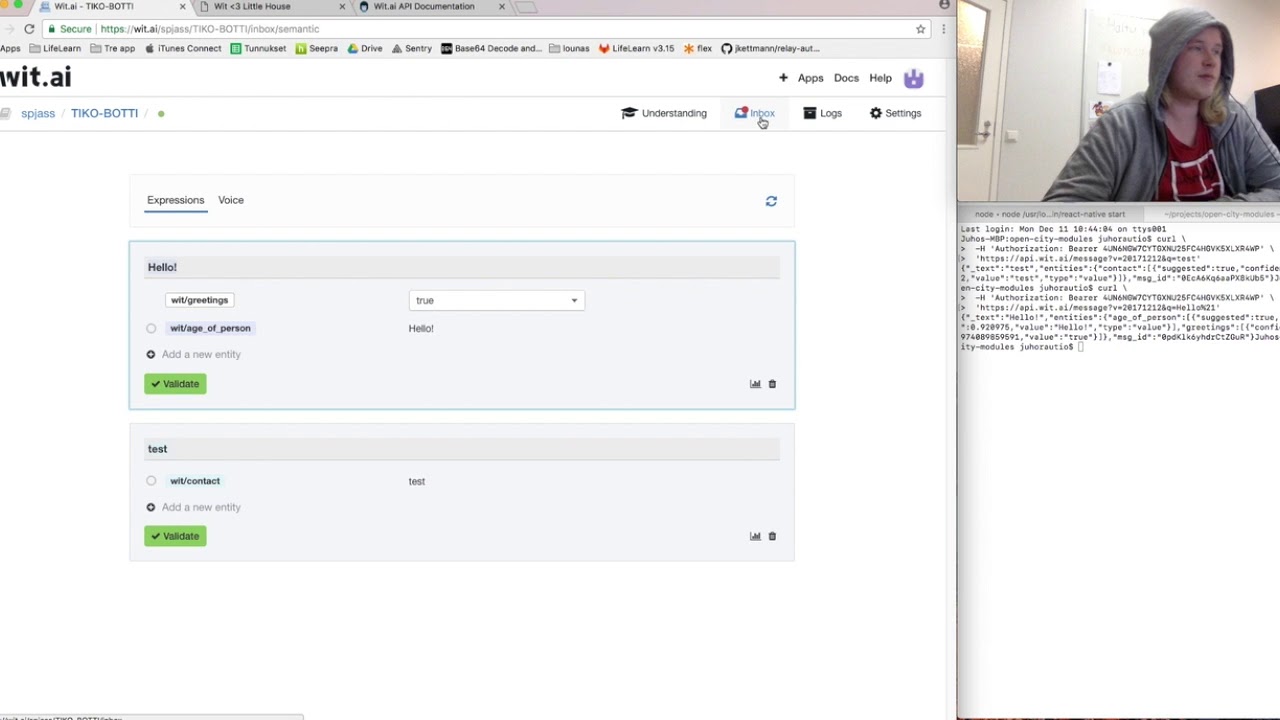Select the wit/age_of_person radio button
Screen dimensions: 1280x720
coord(151,328)
